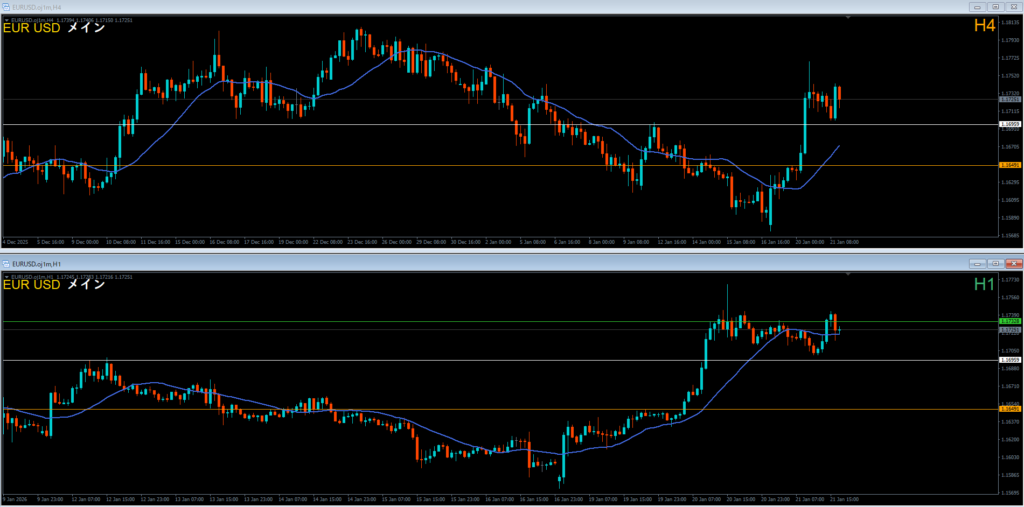
Task: Click the H4 chart window title icon
Action: [6, 6]
